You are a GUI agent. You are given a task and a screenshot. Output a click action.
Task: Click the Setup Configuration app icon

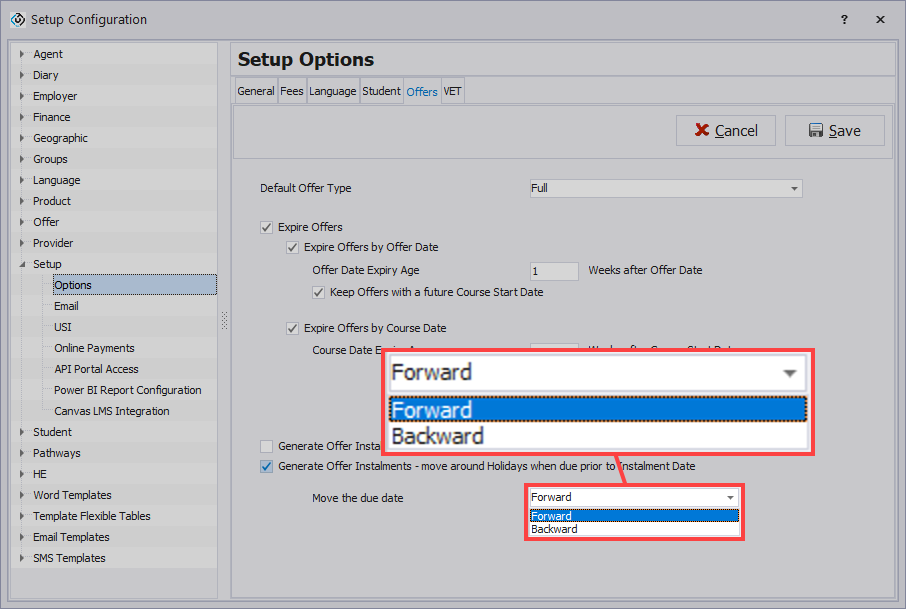17,19
